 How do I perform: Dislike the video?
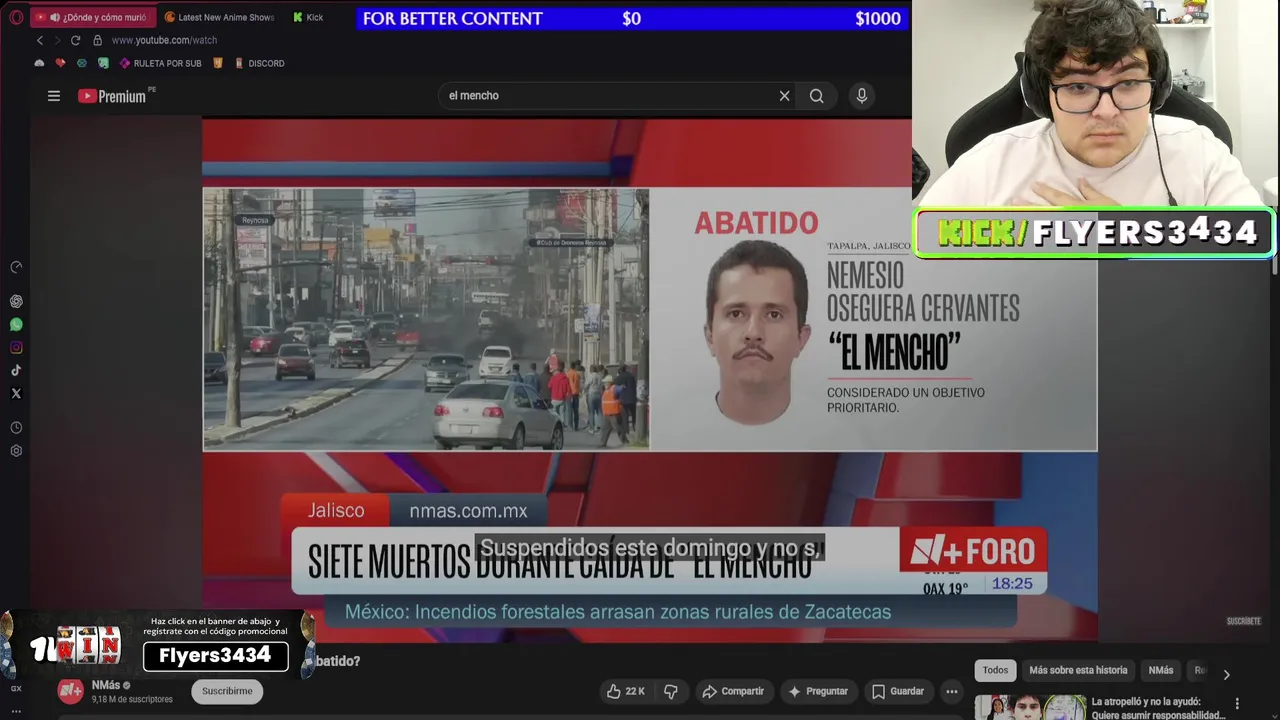[x=671, y=691]
